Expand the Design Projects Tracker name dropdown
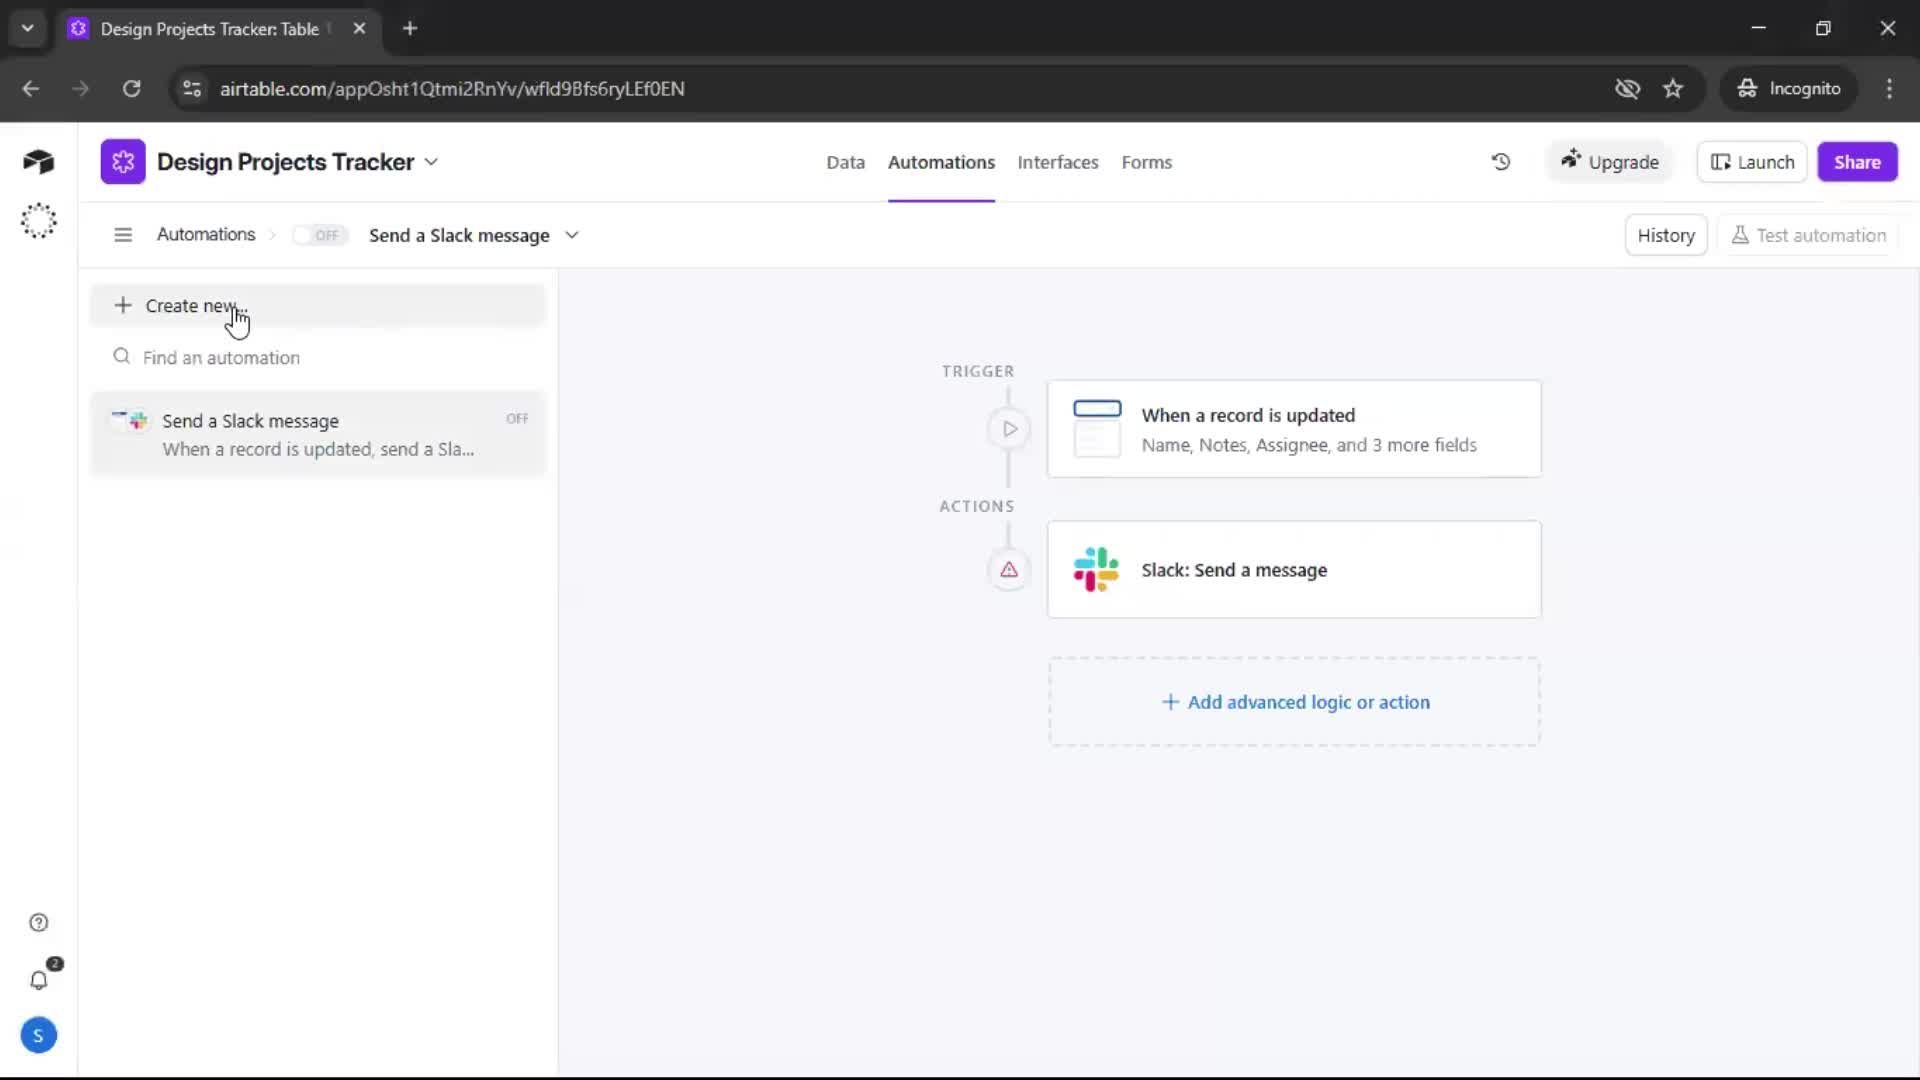This screenshot has height=1080, width=1920. 431,162
